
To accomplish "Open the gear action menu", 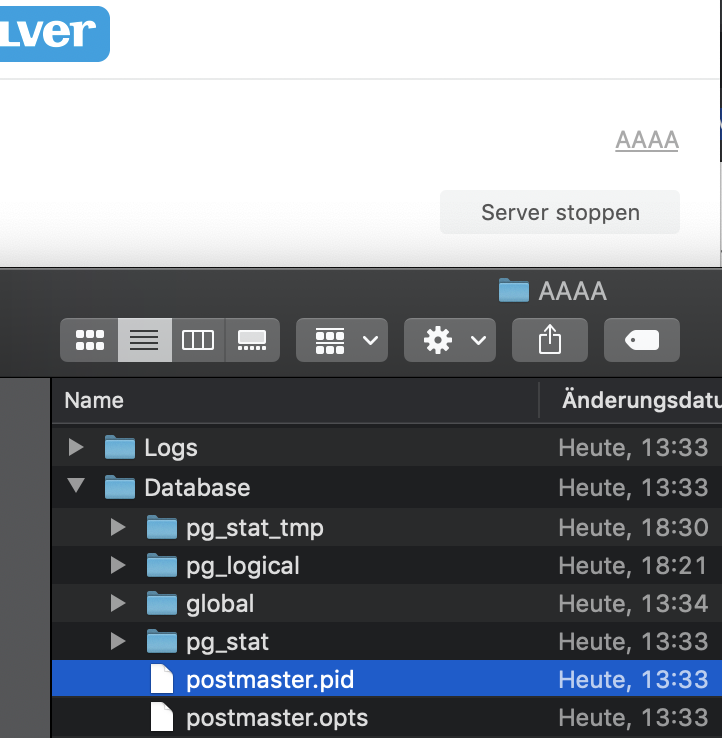I will (449, 340).
